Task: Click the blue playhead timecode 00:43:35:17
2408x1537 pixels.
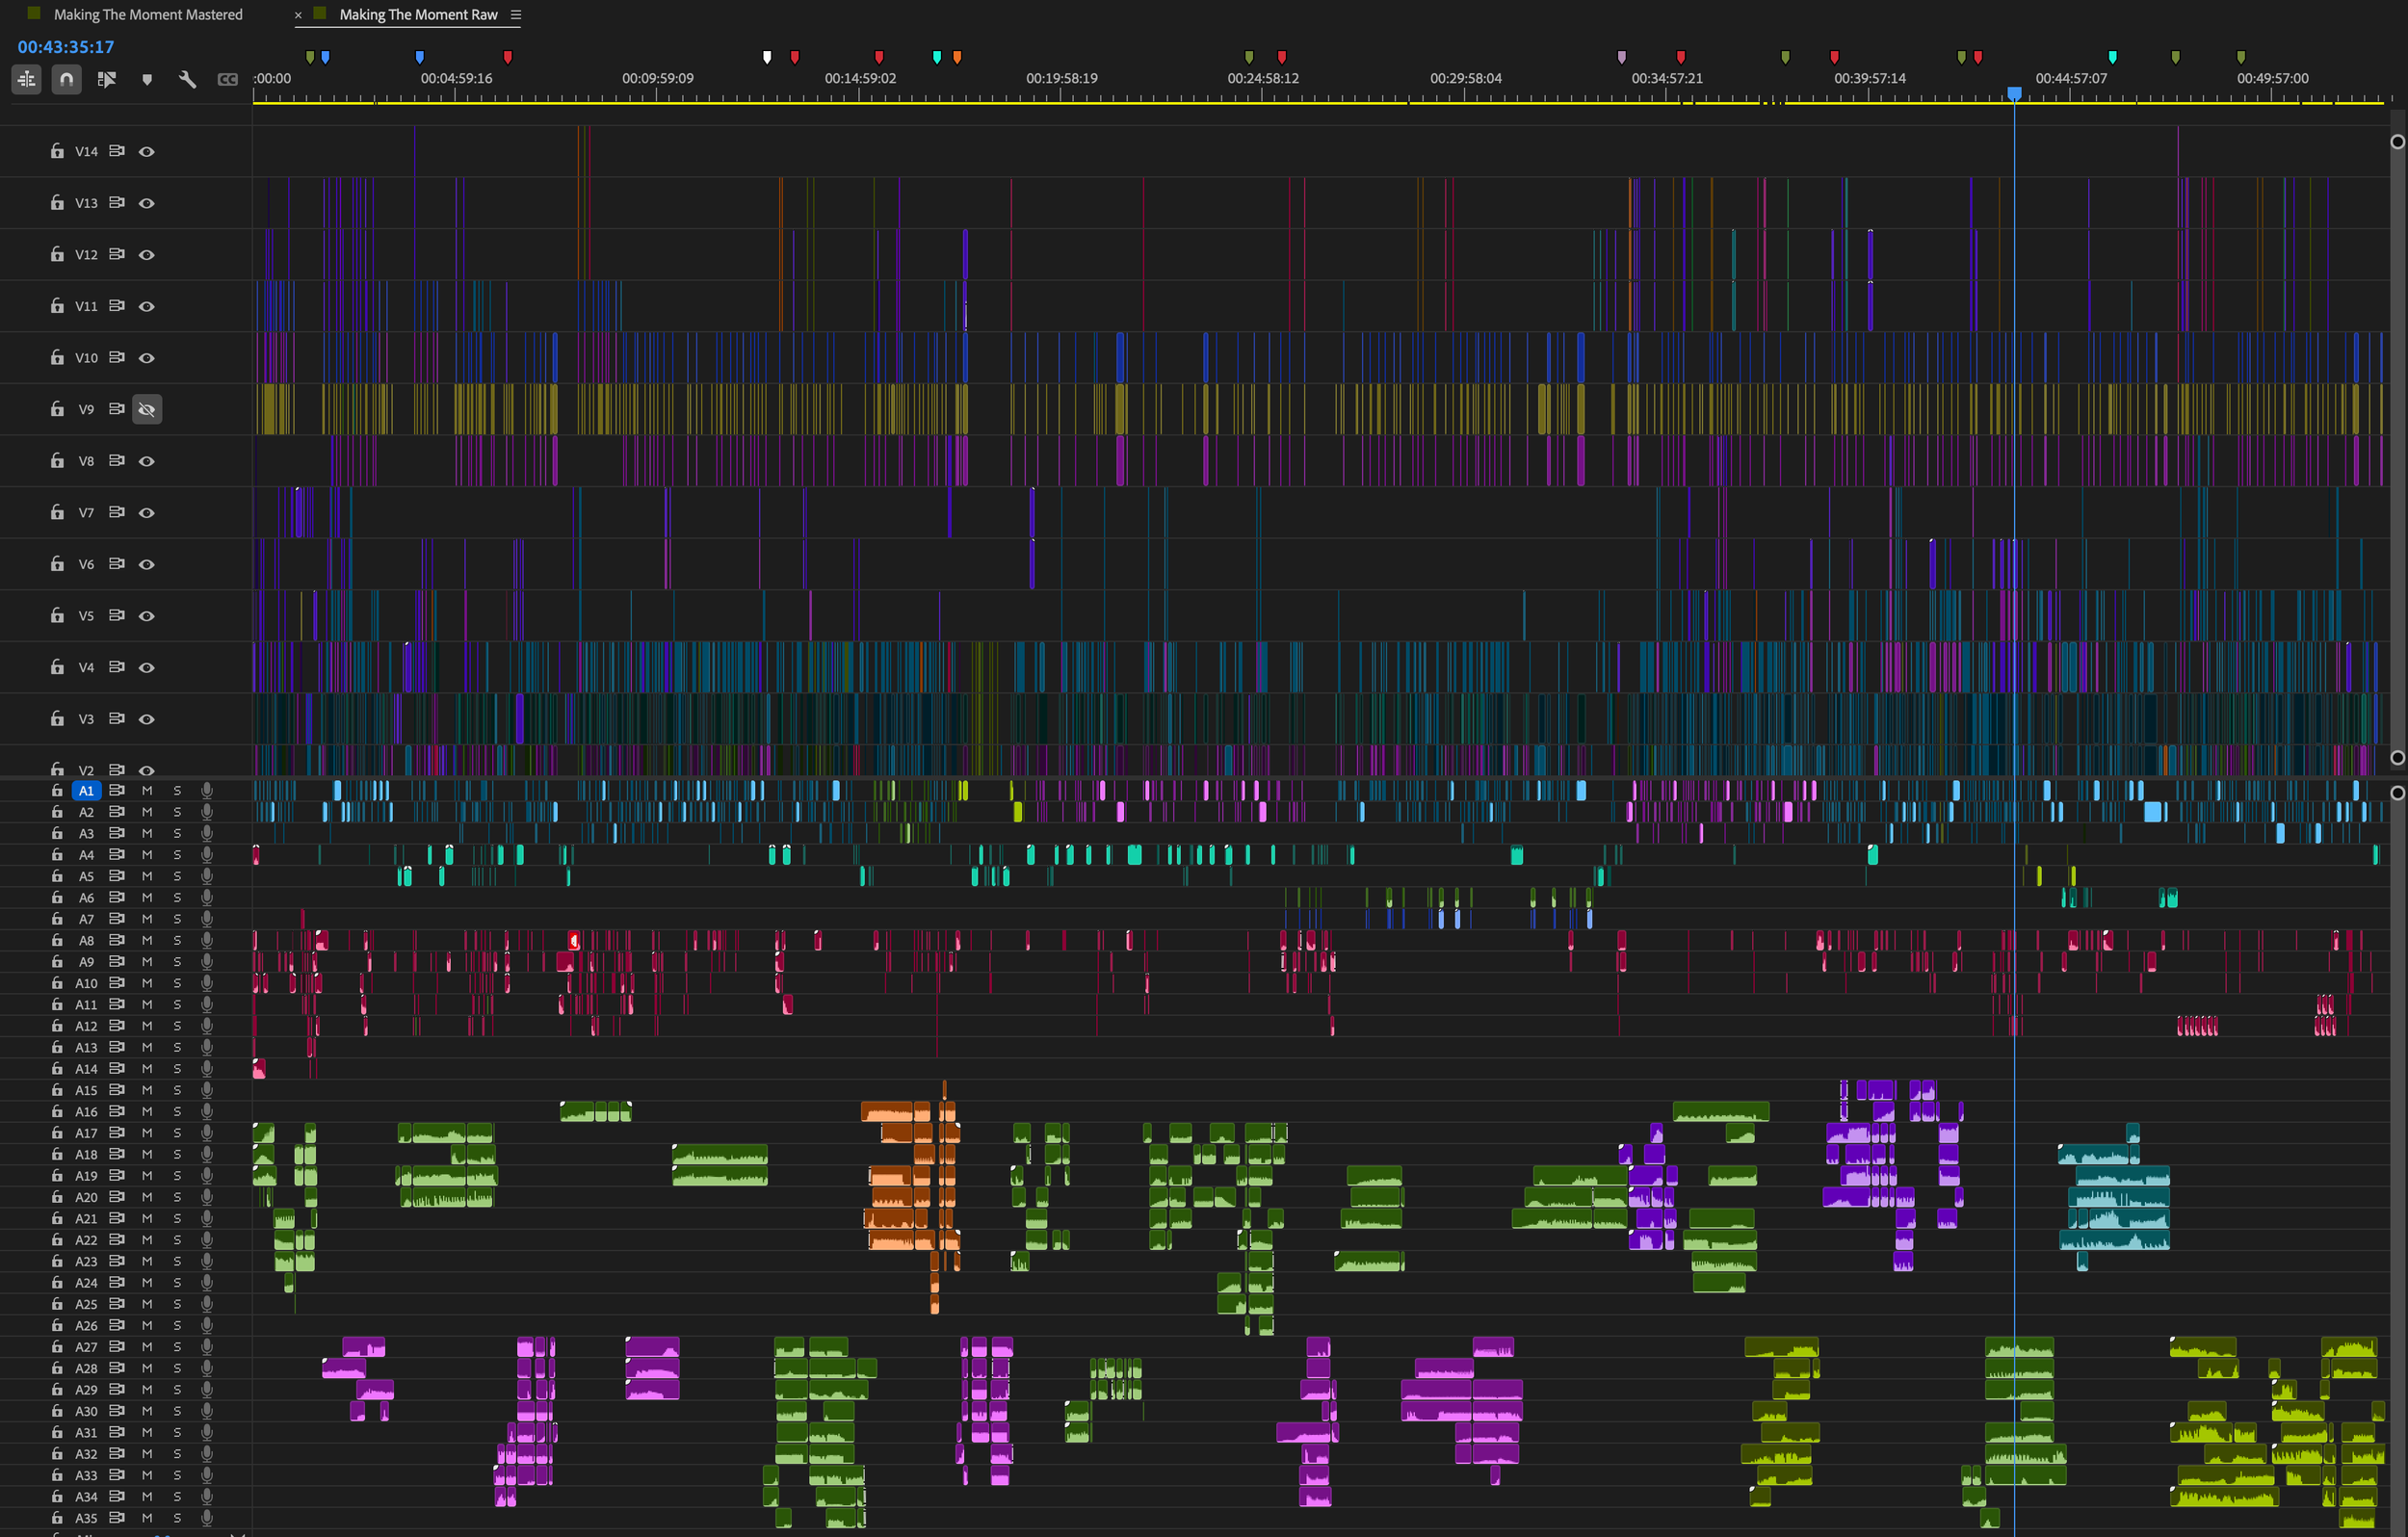Action: pyautogui.click(x=66, y=47)
